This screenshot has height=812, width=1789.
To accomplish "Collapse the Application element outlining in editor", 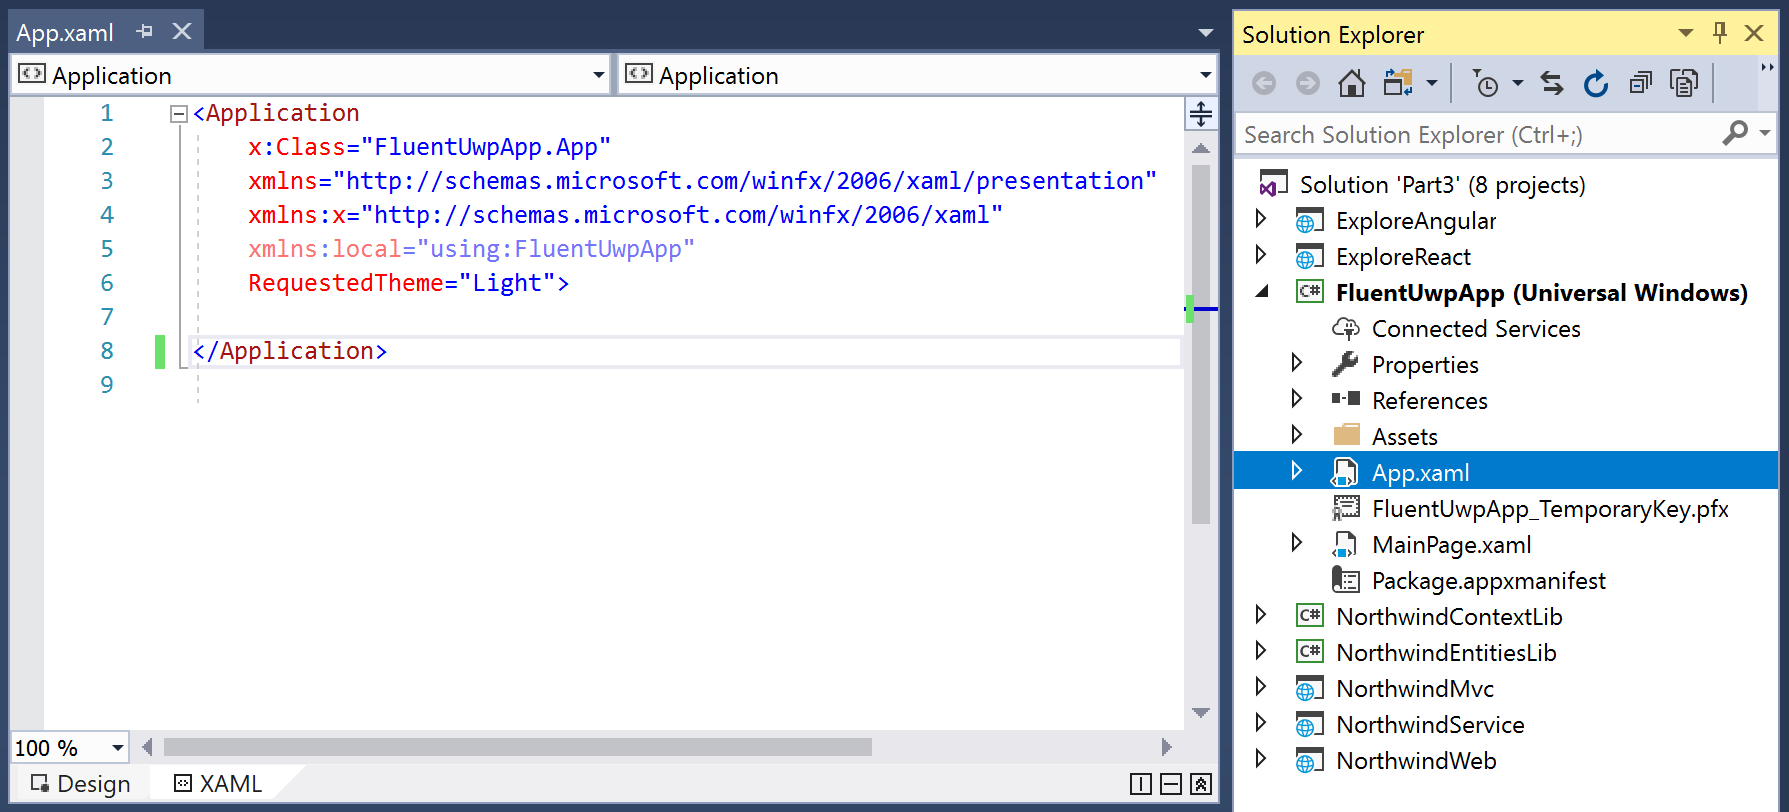I will [x=179, y=114].
